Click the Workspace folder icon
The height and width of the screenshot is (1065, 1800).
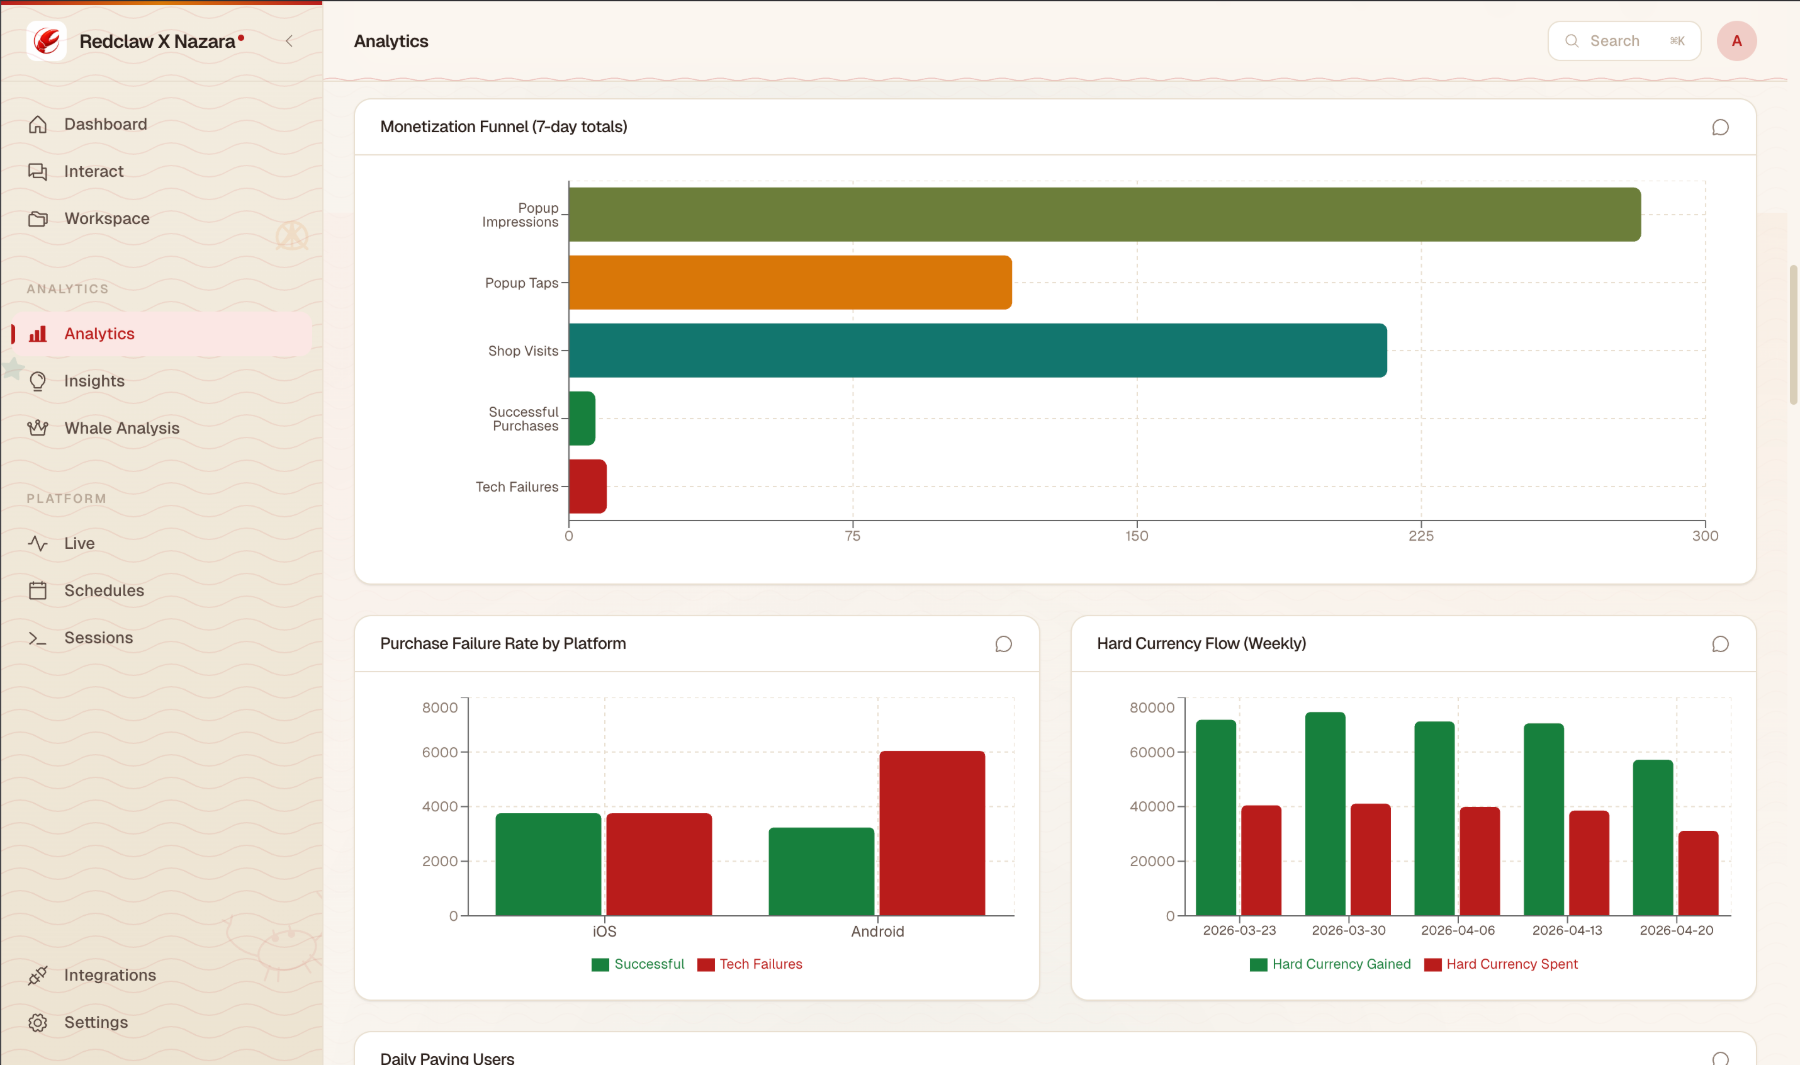click(38, 218)
